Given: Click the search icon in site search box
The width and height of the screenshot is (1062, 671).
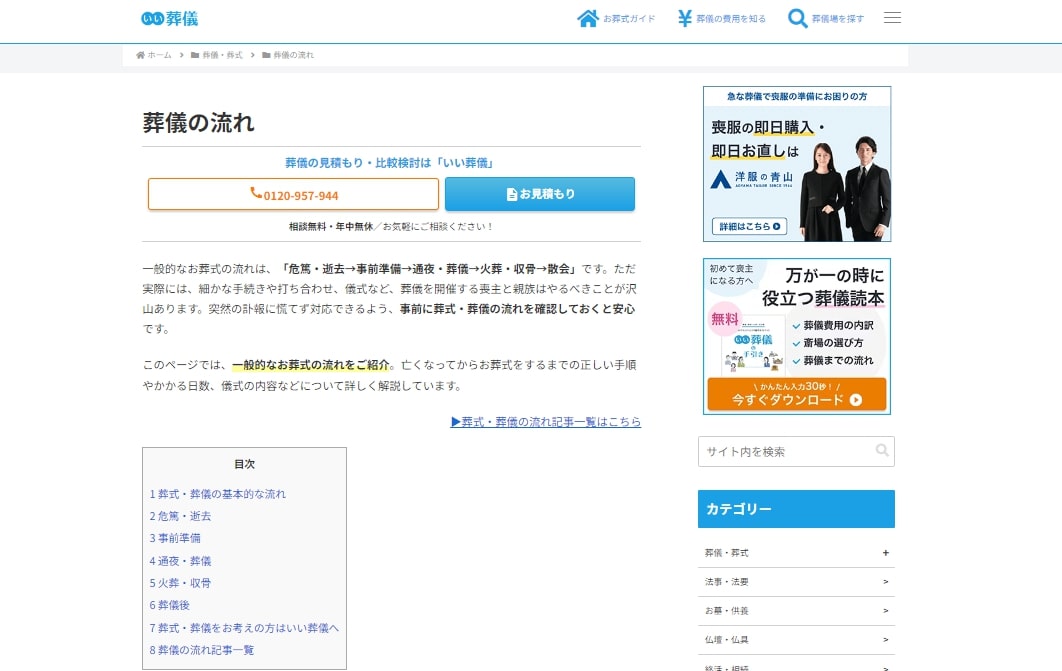Looking at the screenshot, I should point(881,451).
